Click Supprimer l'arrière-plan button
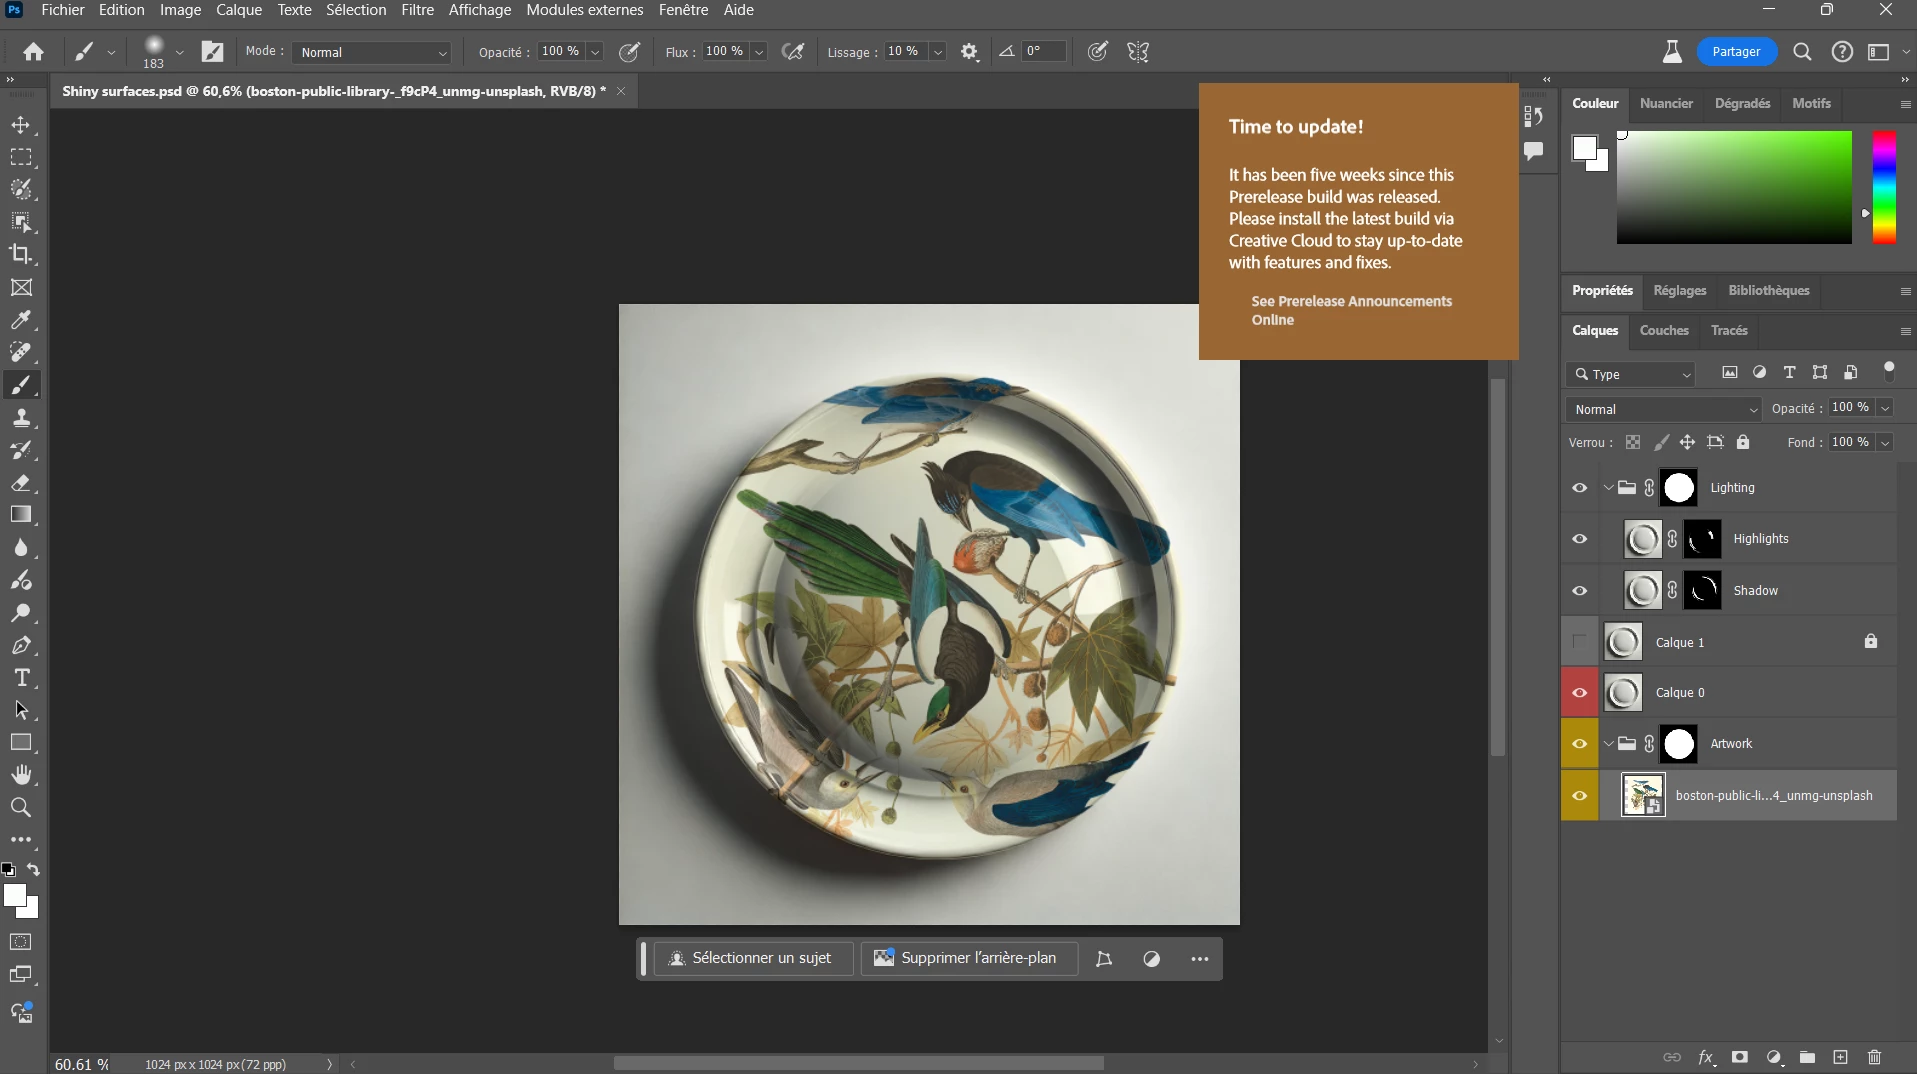This screenshot has width=1917, height=1074. click(968, 958)
